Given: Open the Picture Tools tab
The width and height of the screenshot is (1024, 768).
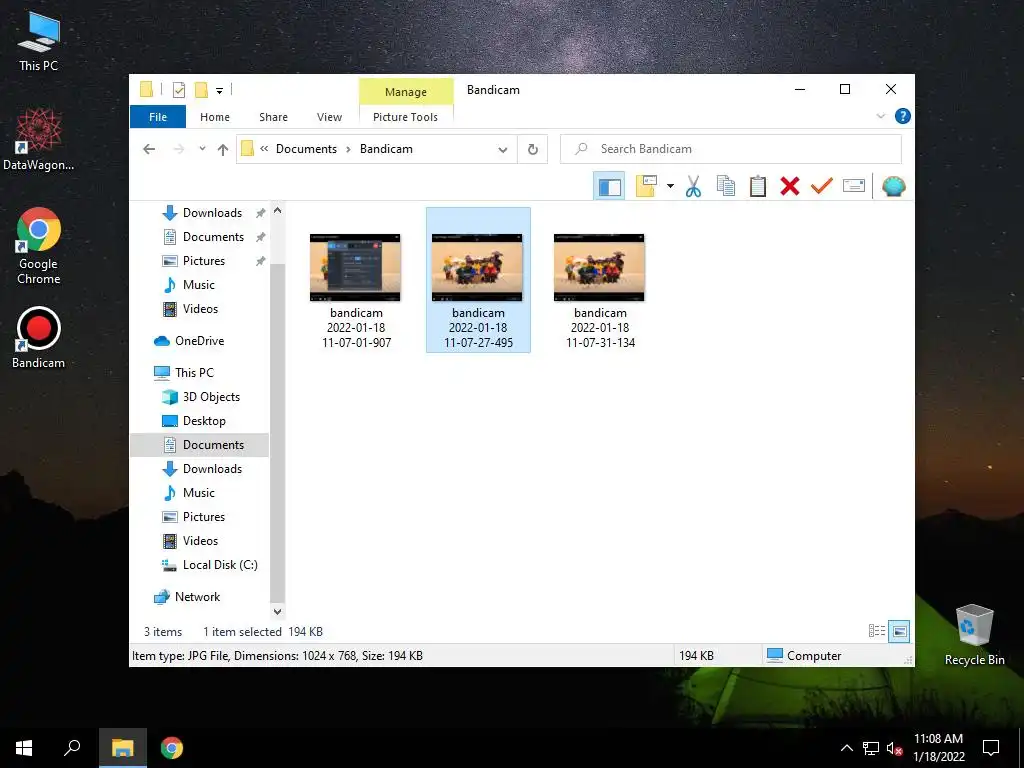Looking at the screenshot, I should point(405,117).
